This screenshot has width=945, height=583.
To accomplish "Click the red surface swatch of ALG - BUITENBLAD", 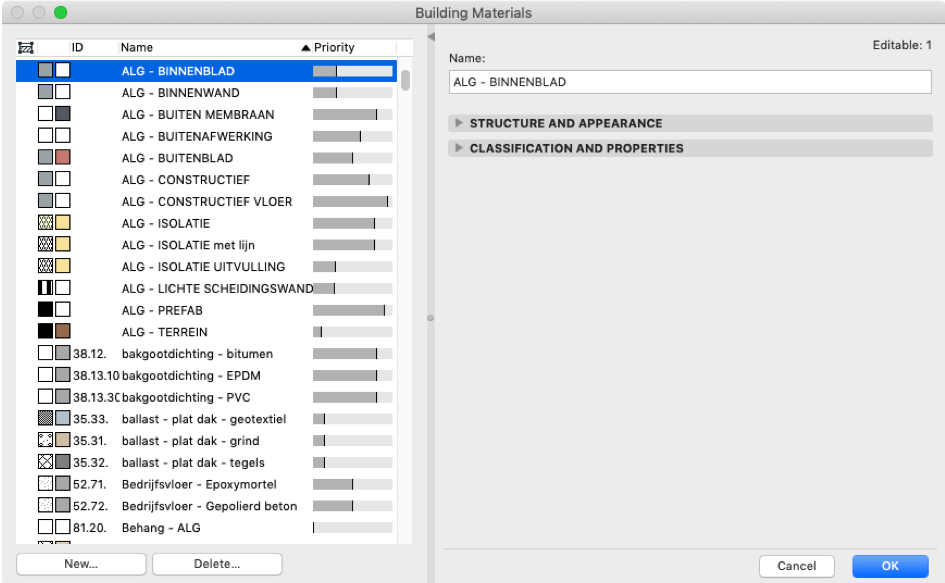I will tap(63, 157).
